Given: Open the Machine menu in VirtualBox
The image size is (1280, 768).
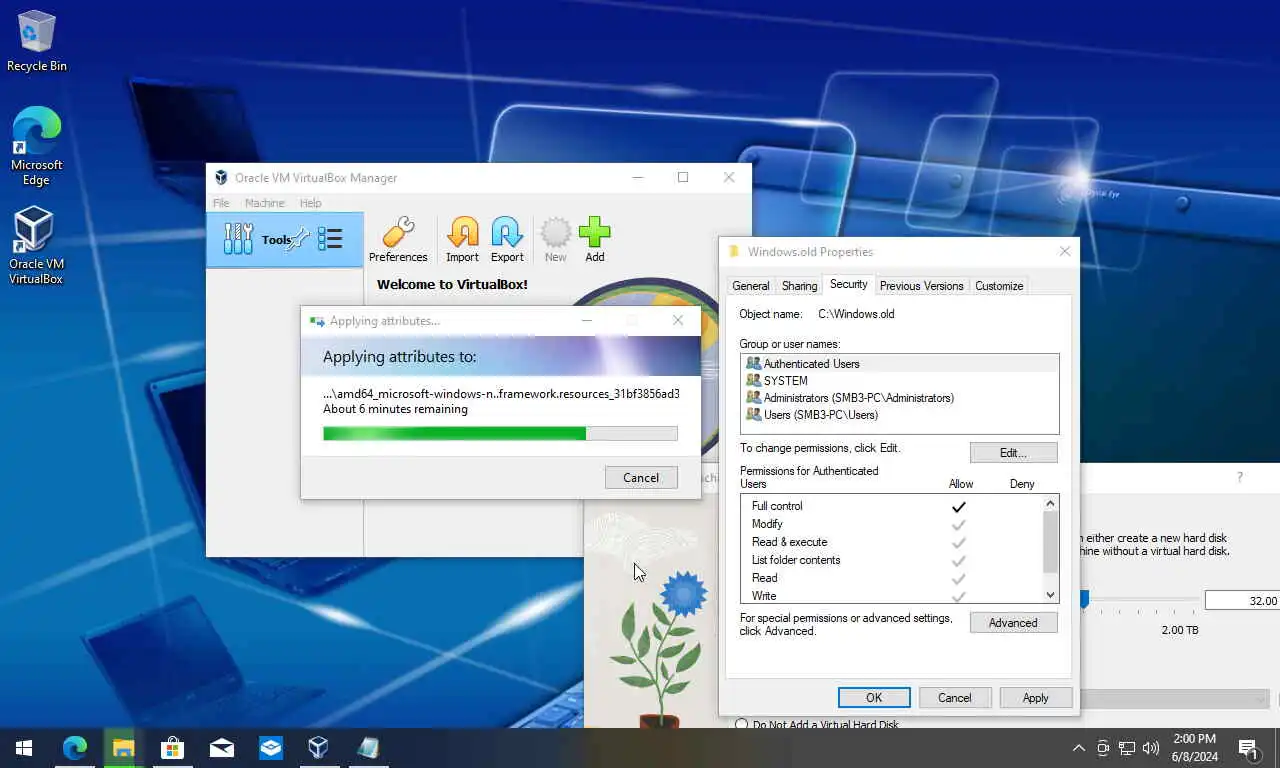Looking at the screenshot, I should tap(264, 203).
